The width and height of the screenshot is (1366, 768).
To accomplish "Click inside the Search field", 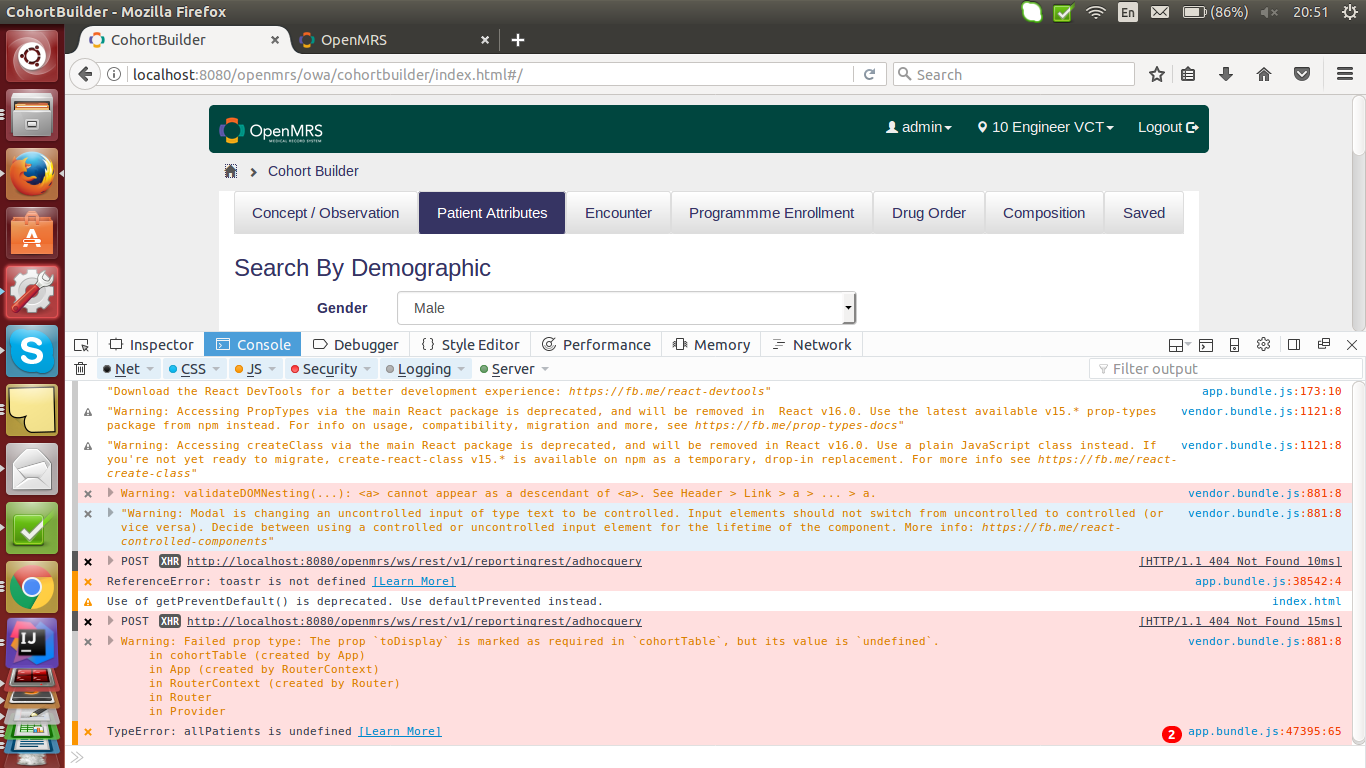I will click(1013, 73).
